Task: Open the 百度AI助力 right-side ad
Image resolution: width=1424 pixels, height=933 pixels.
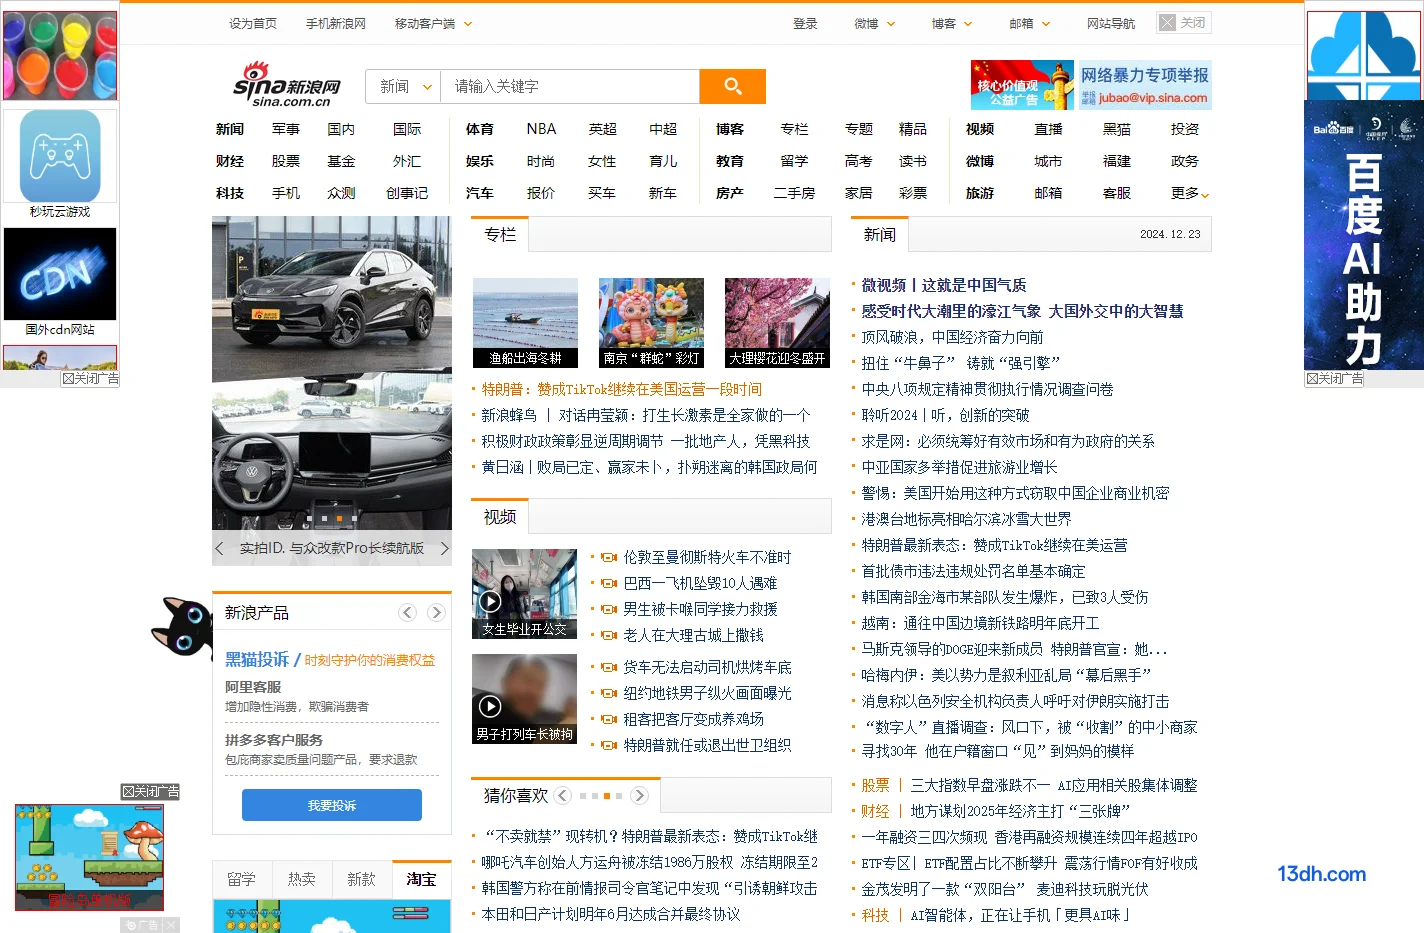Action: pos(1364,235)
